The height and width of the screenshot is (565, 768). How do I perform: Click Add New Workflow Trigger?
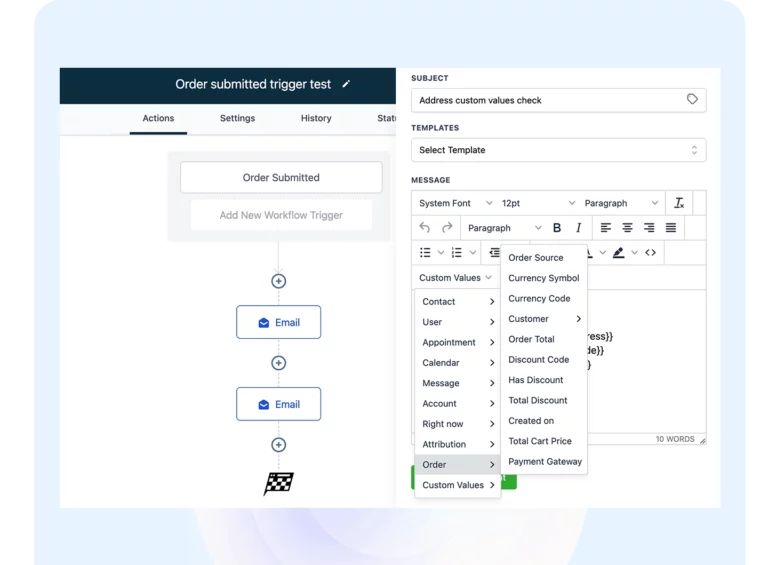tap(281, 215)
